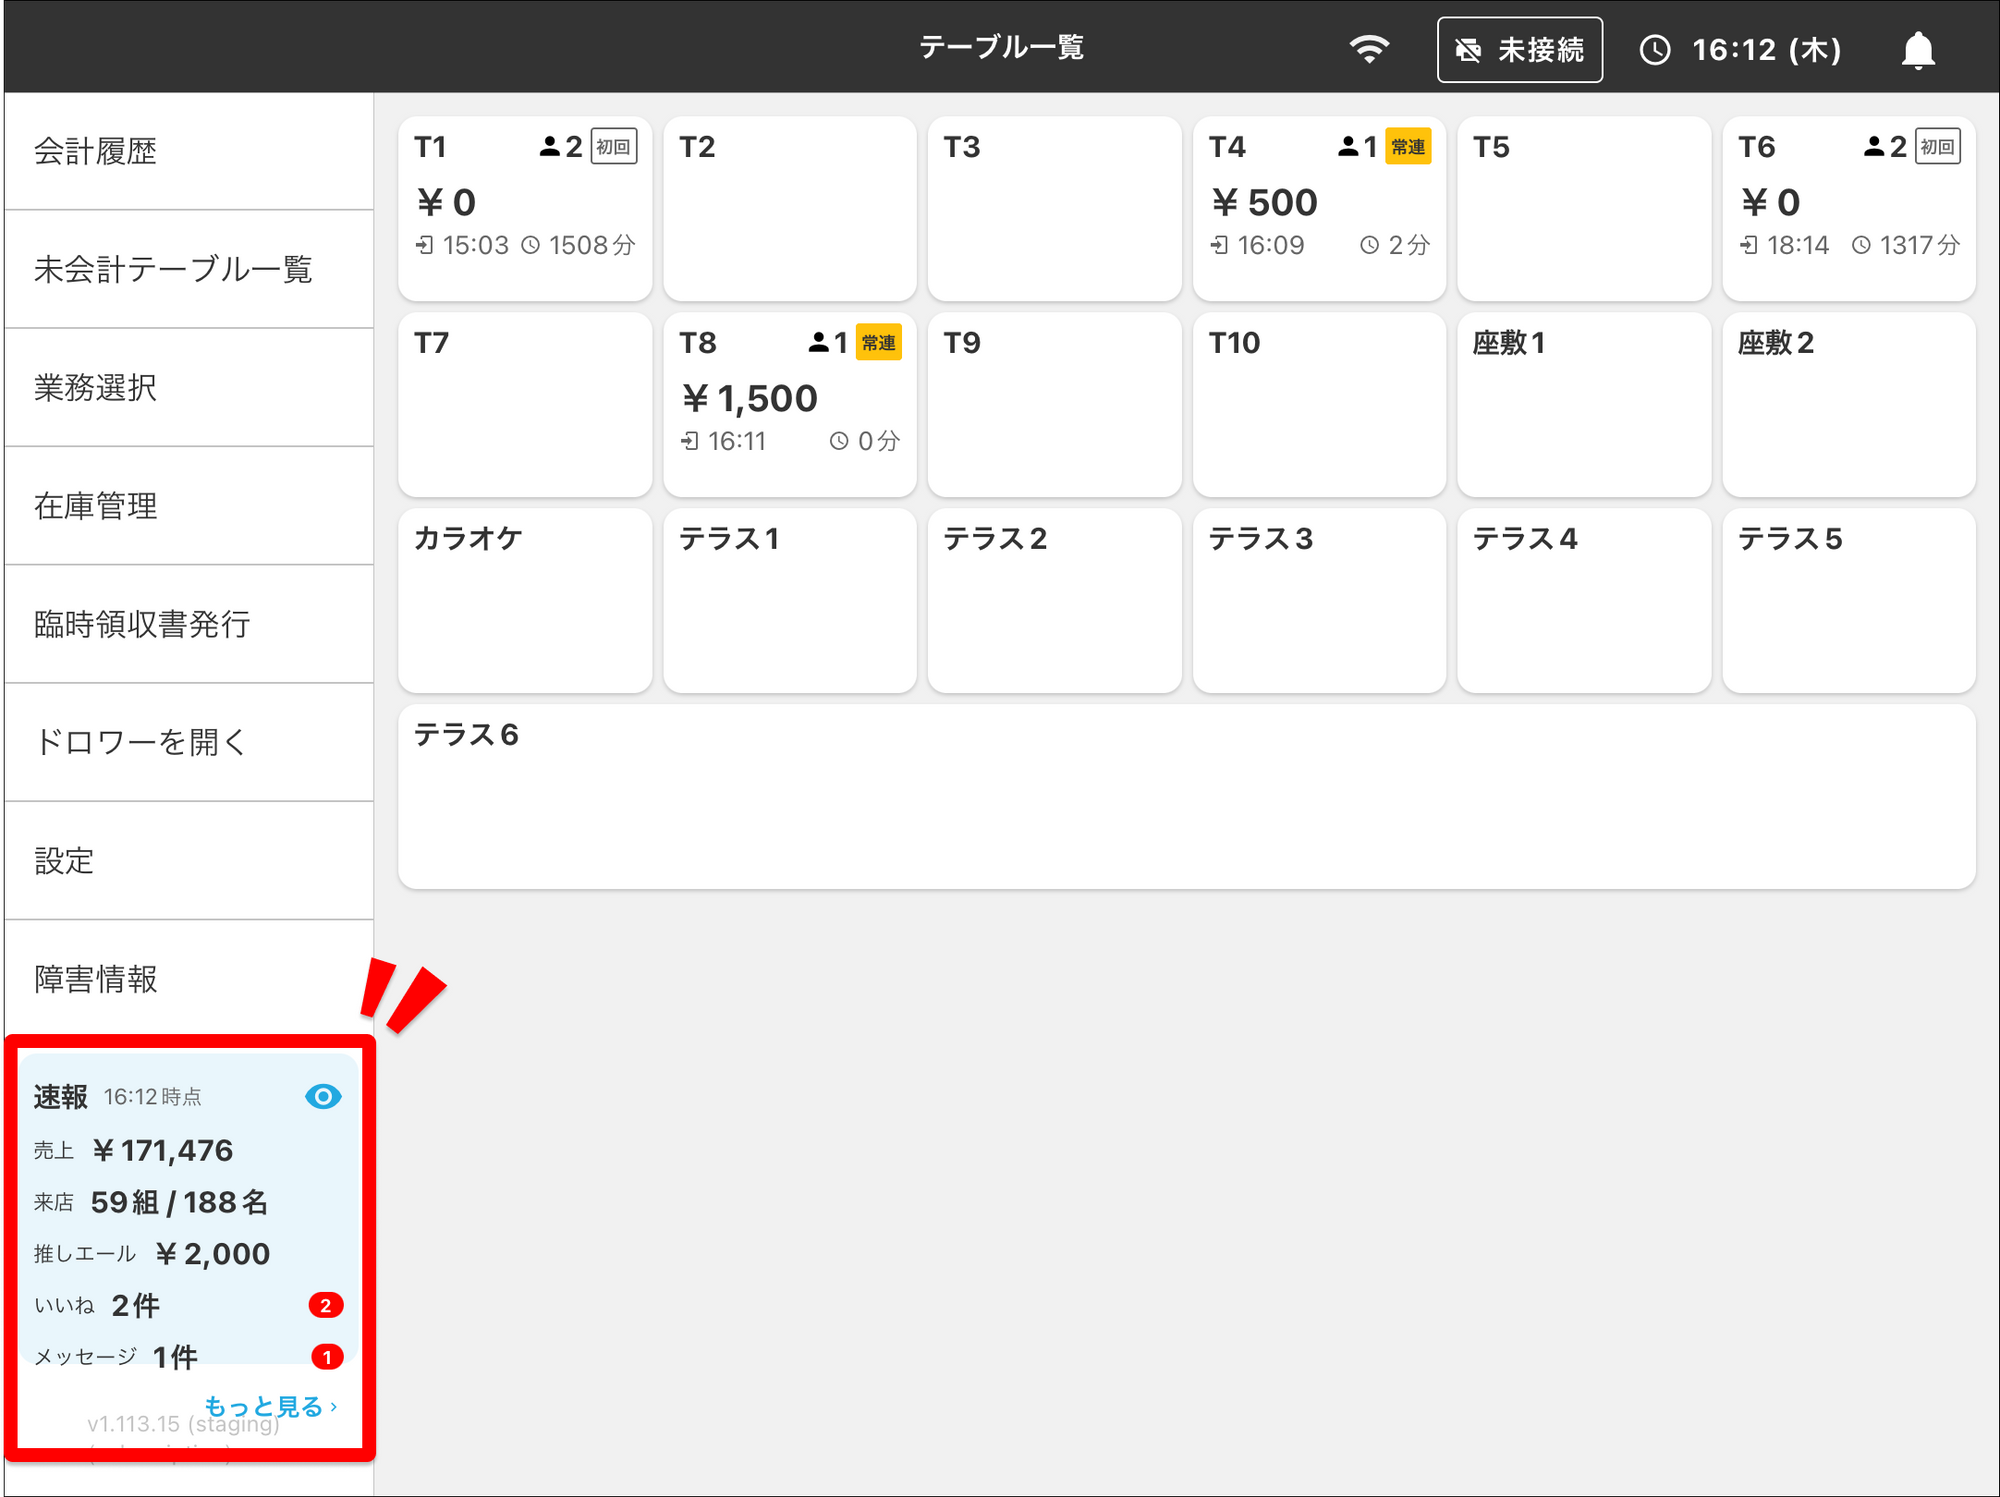Viewport: 2000px width, 1497px height.
Task: Select table T8 with ¥1,500
Action: coord(789,405)
